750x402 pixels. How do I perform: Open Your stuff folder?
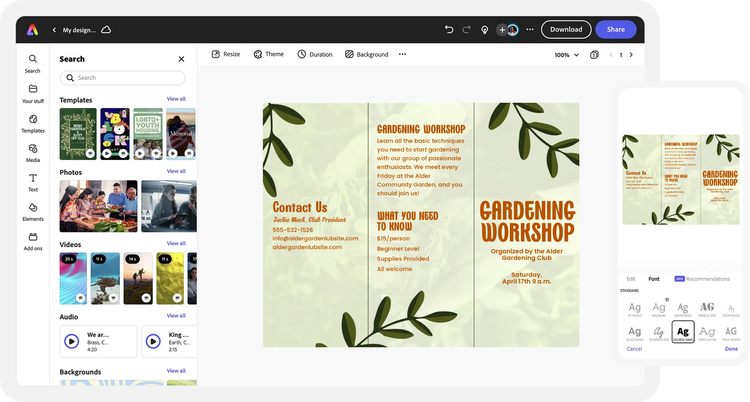click(33, 93)
